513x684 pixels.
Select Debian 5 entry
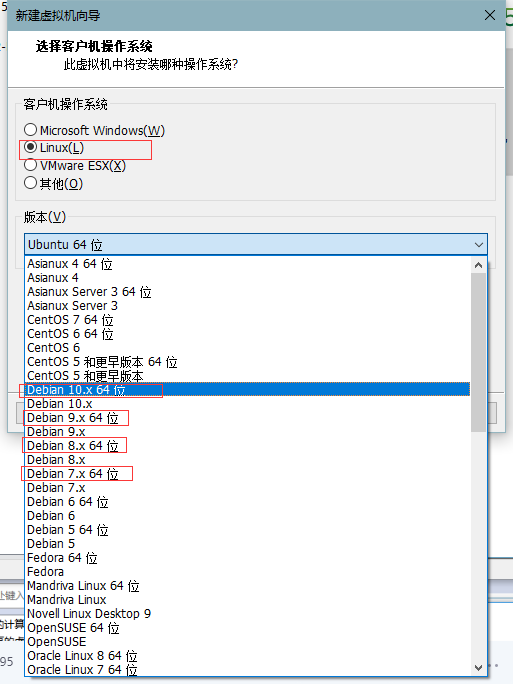pyautogui.click(x=248, y=543)
